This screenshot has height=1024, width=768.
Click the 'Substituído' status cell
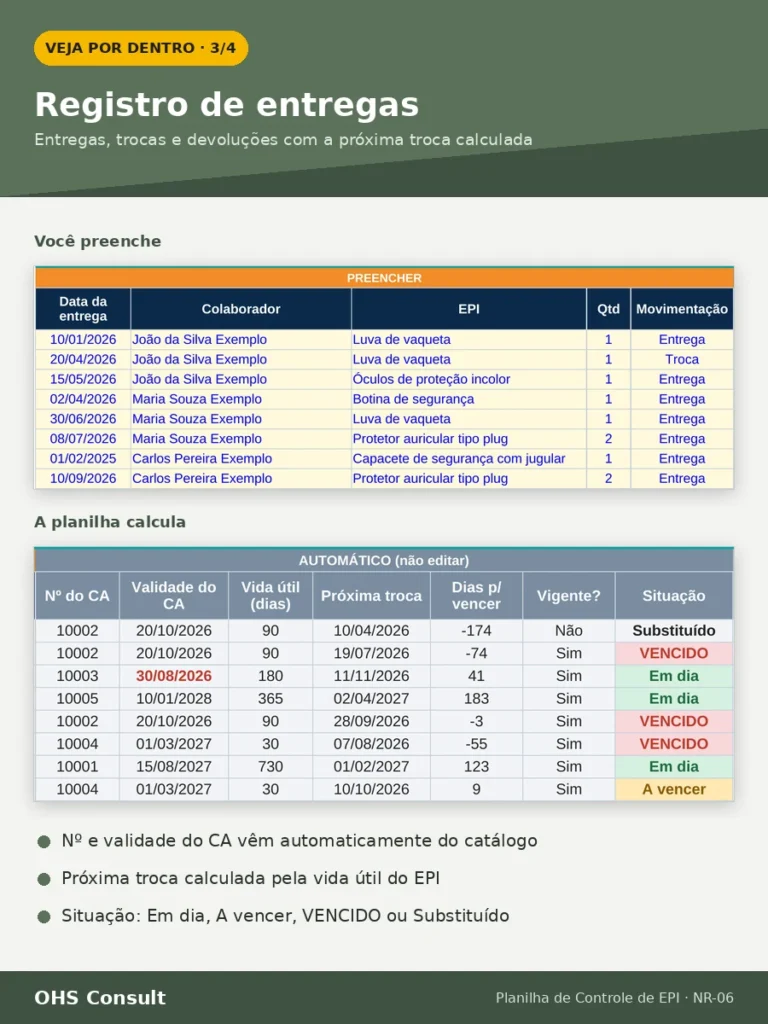[674, 631]
